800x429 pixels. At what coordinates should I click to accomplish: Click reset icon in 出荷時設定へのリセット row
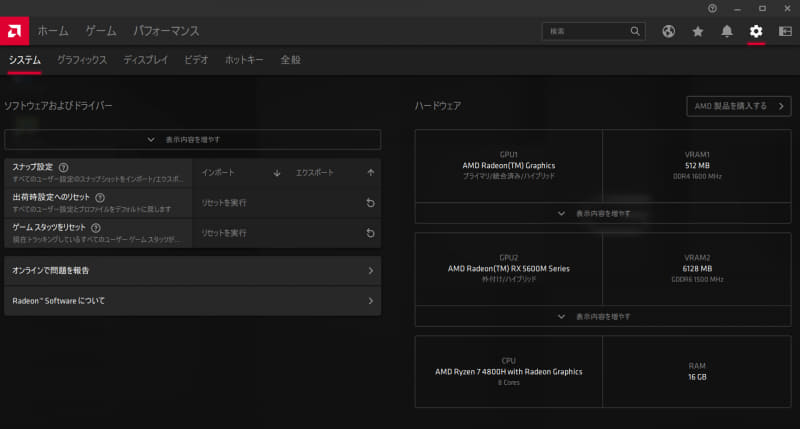click(x=370, y=203)
